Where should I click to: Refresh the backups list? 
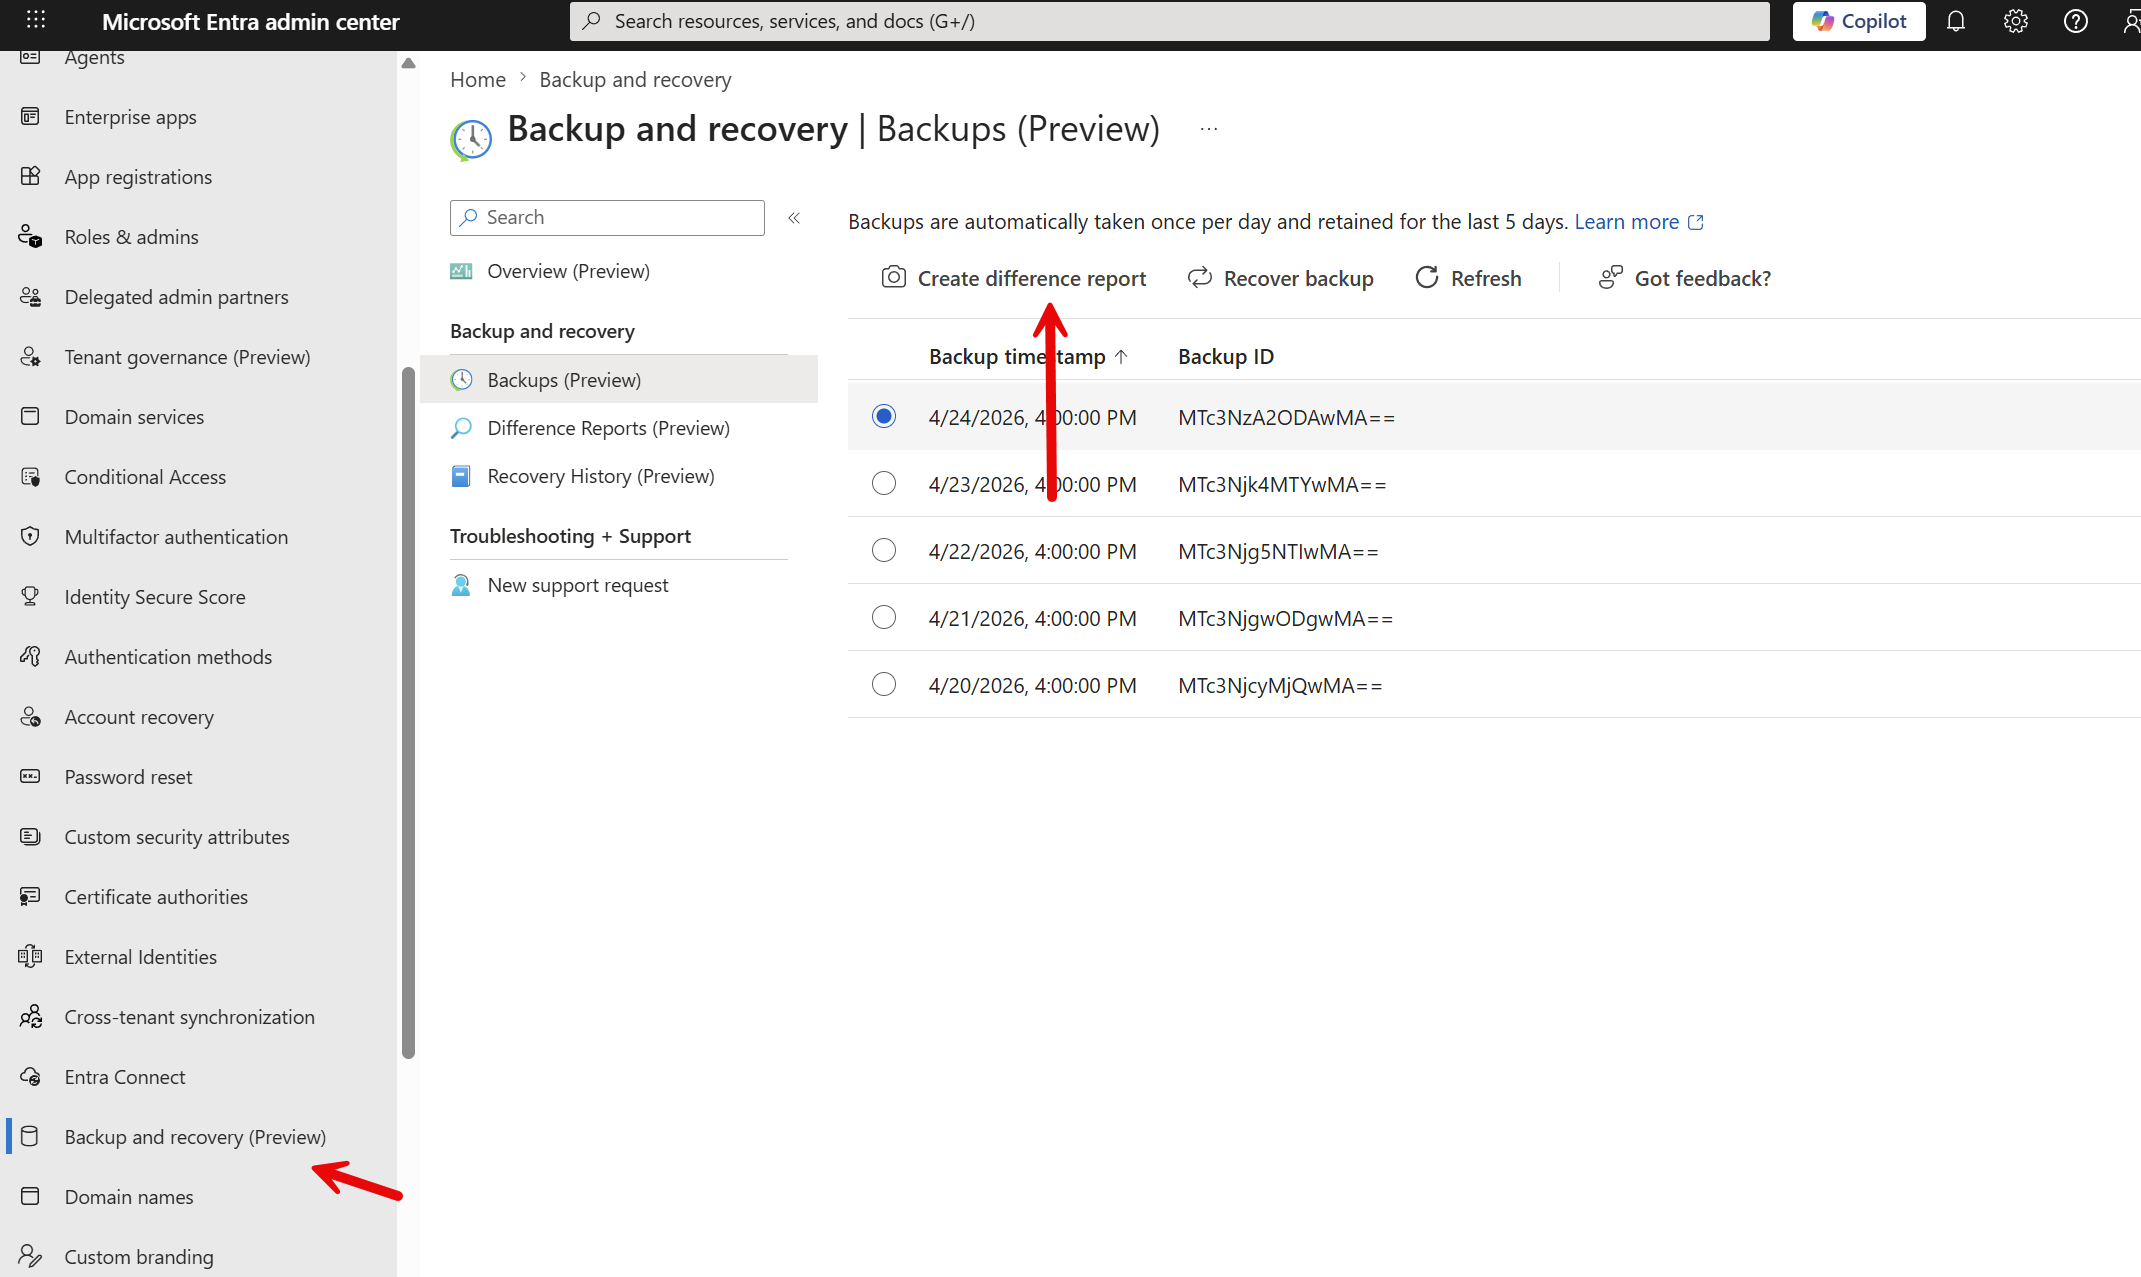[x=1468, y=278]
